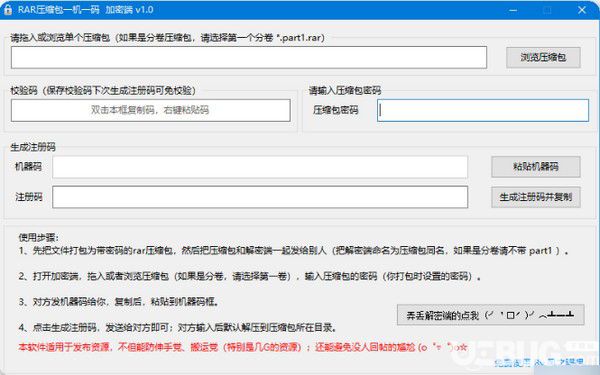Click the 校验码 checksum field
The image size is (600, 375).
coord(150,110)
